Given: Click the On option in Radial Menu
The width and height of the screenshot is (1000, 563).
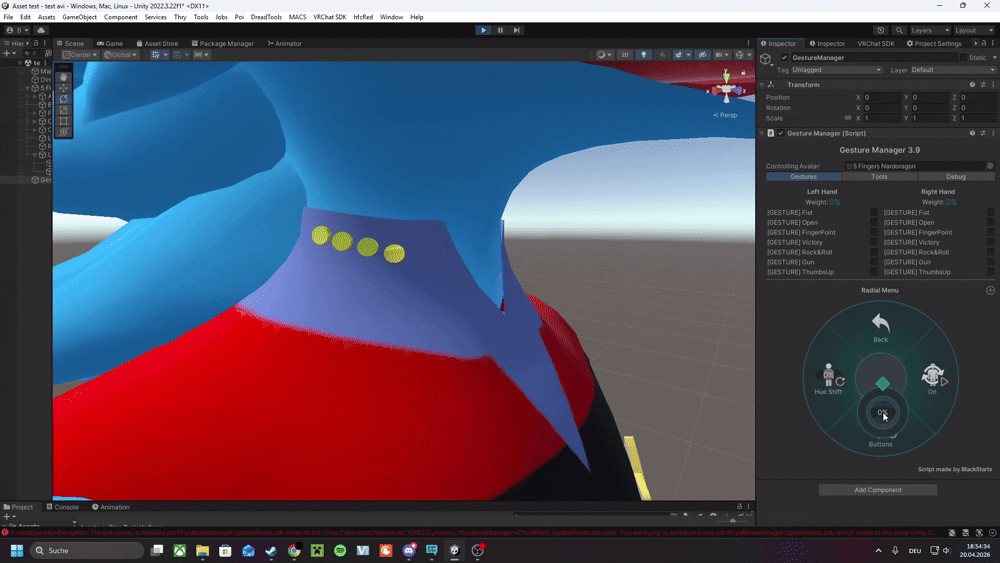Looking at the screenshot, I should pyautogui.click(x=932, y=379).
